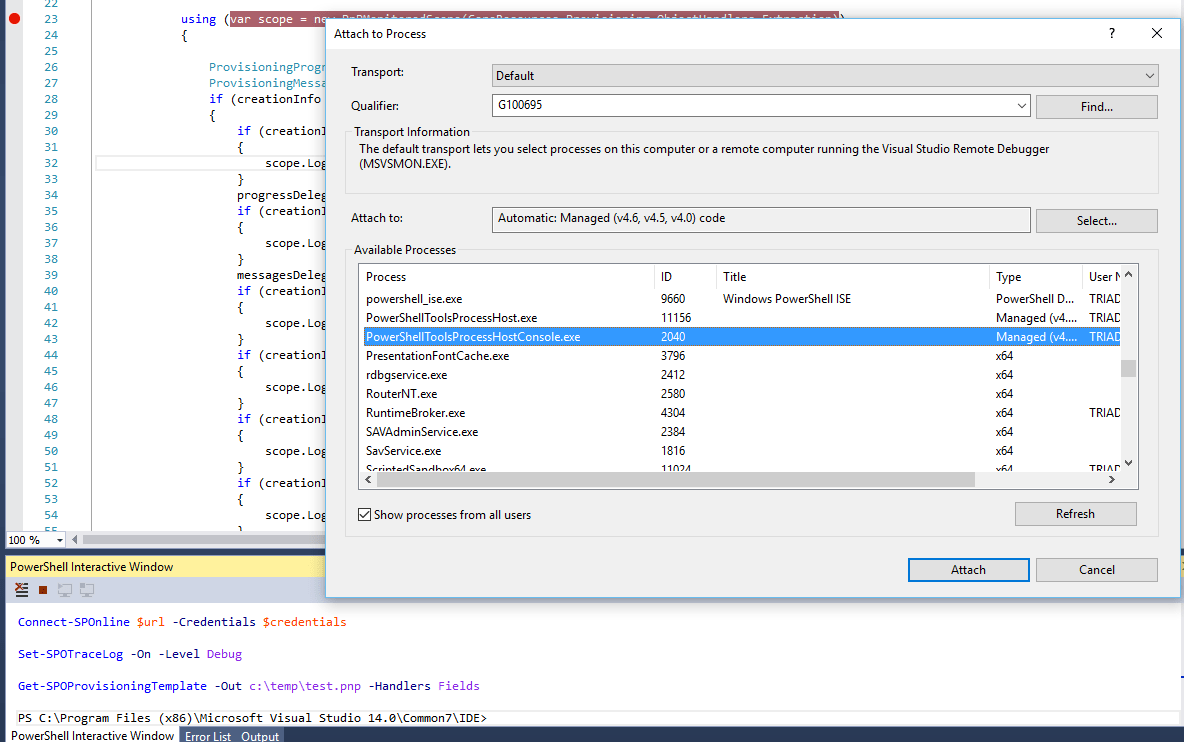The image size is (1184, 742).
Task: Expand the Qualifier combo box arrow
Action: (x=1022, y=106)
